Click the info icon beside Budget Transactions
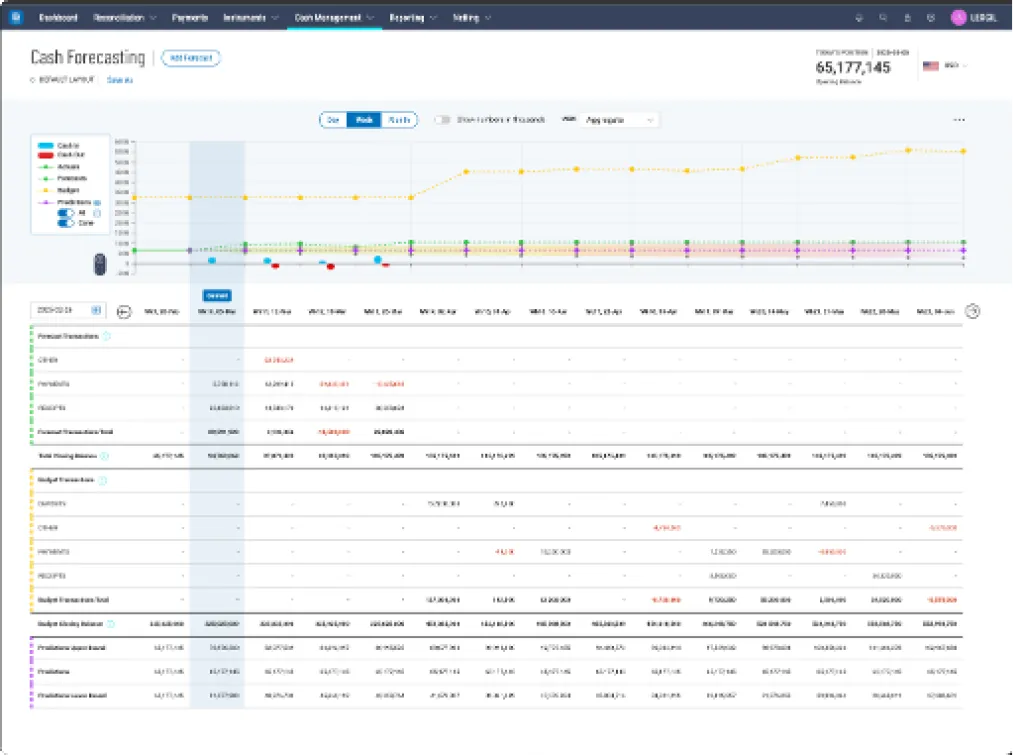The image size is (1020, 755). coord(103,480)
